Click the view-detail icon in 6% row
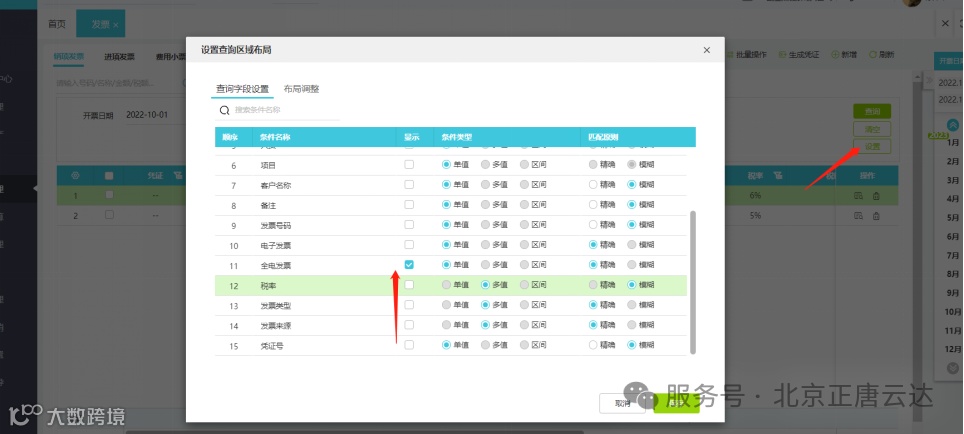The width and height of the screenshot is (964, 434). point(858,195)
